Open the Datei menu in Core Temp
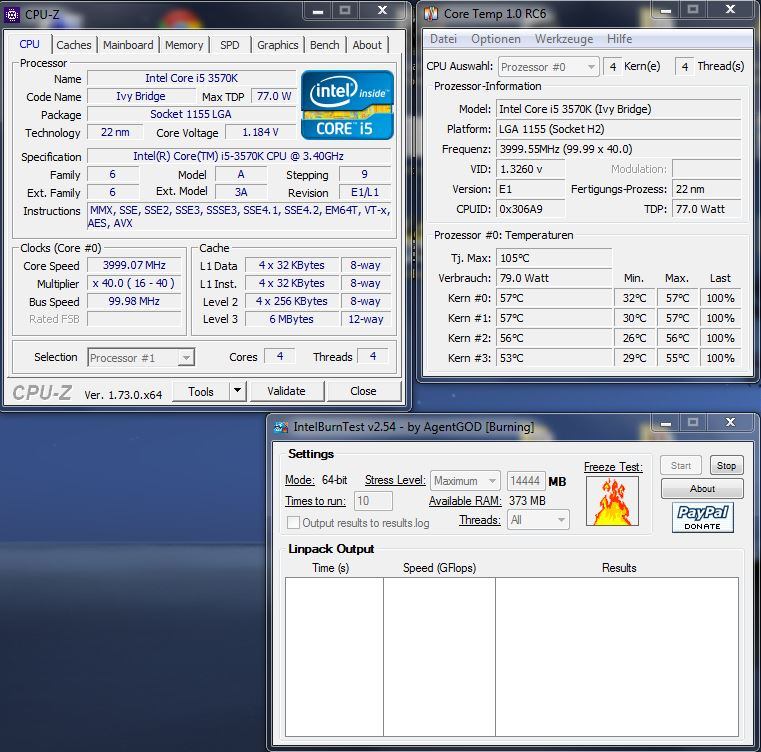Screen dimensions: 761x752 point(443,39)
